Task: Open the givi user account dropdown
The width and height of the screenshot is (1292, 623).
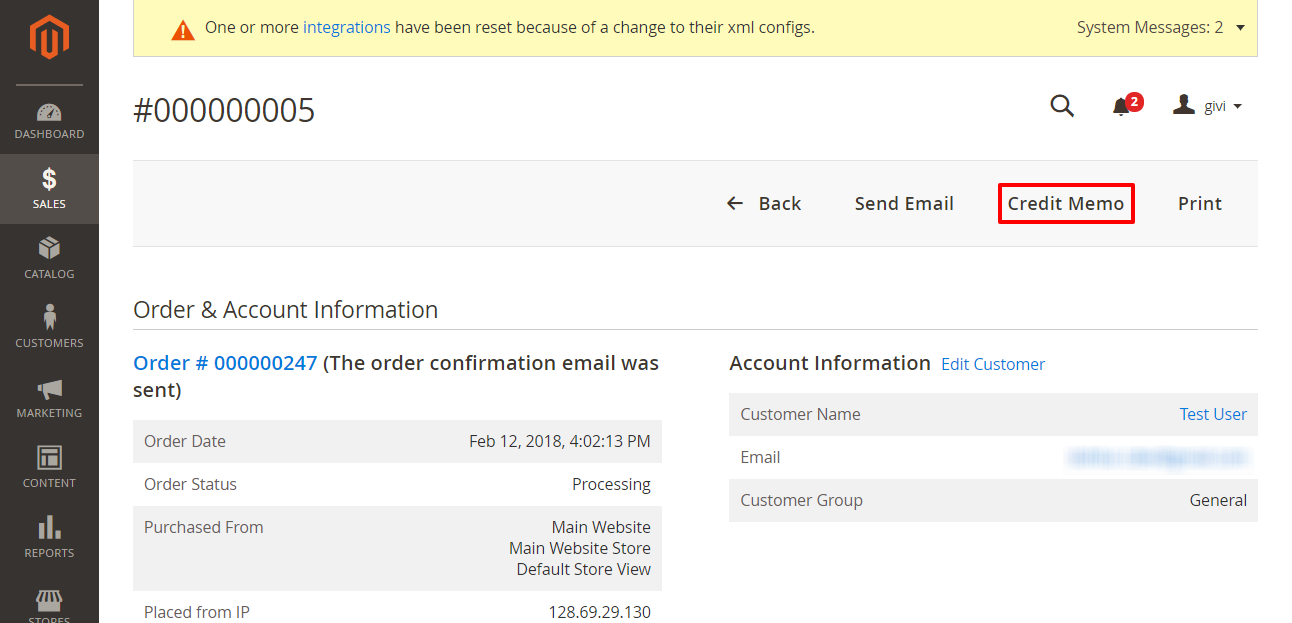Action: [1208, 106]
